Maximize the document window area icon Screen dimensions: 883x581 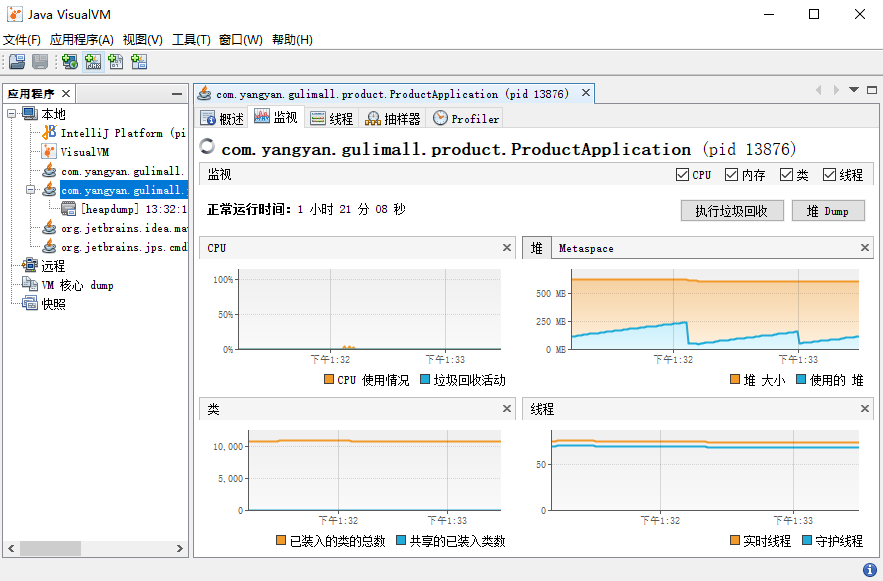872,90
